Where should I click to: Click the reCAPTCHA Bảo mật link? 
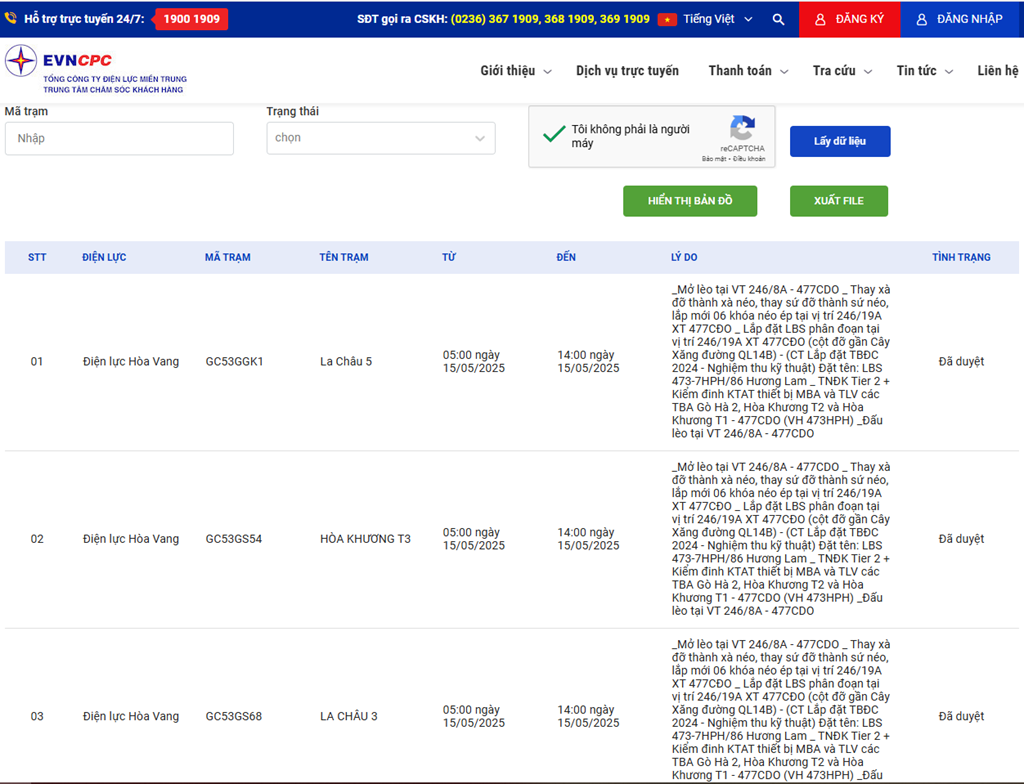coord(714,159)
